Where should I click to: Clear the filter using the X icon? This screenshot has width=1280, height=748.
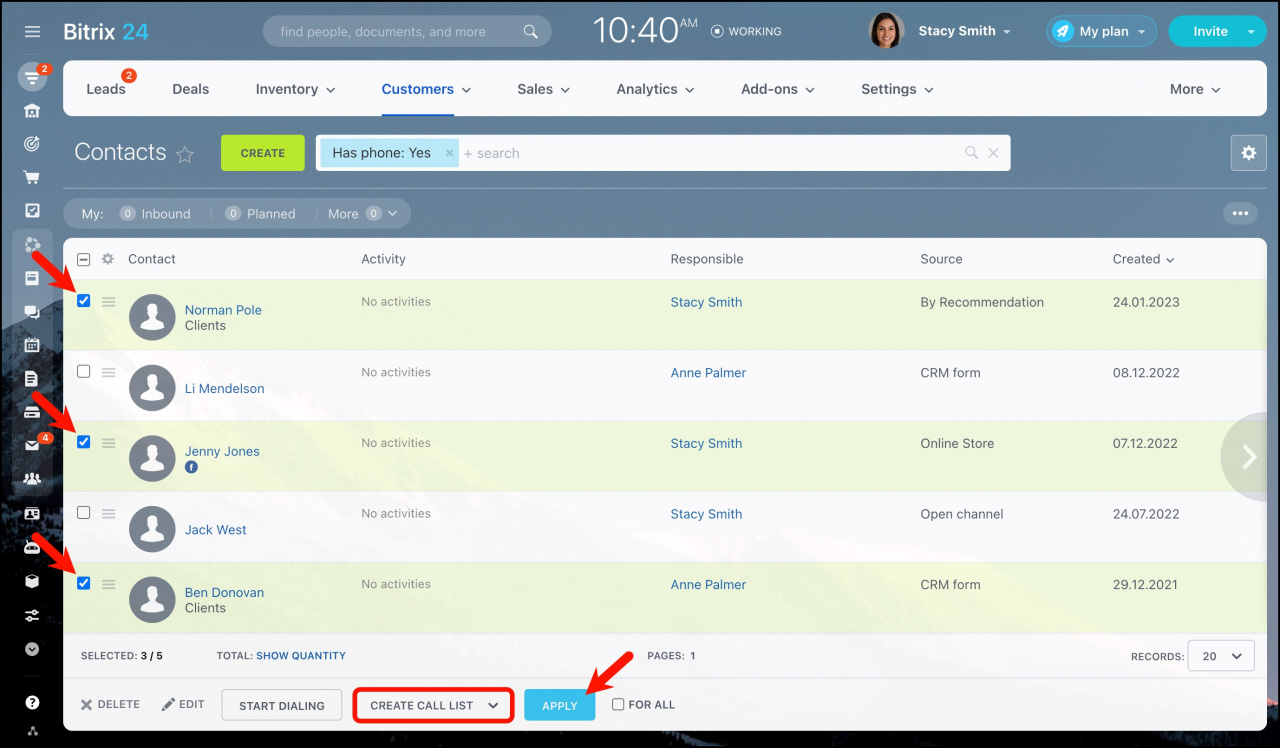(x=993, y=153)
